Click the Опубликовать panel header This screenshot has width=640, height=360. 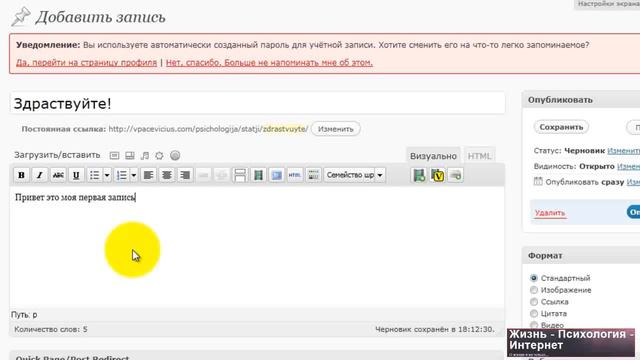pyautogui.click(x=581, y=100)
